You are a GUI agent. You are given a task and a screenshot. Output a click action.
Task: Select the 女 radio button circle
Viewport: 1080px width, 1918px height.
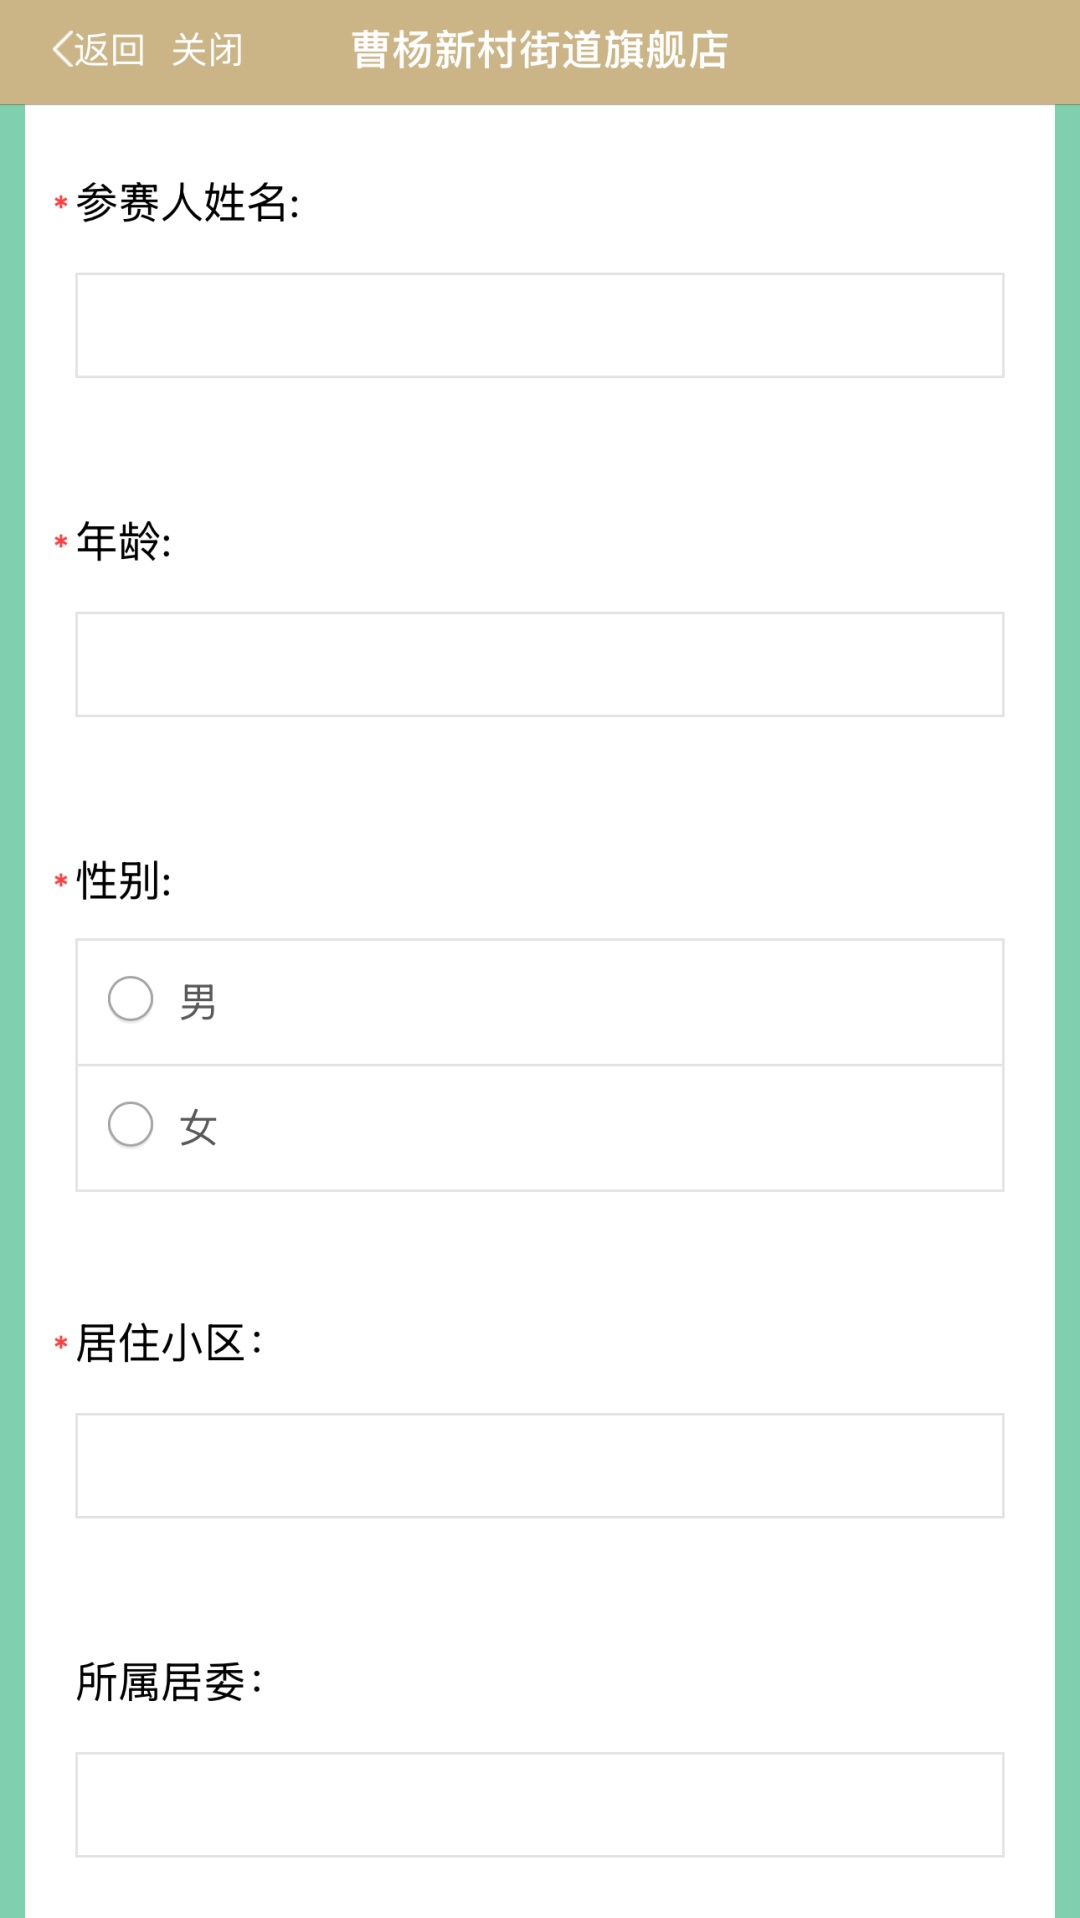coord(131,1125)
